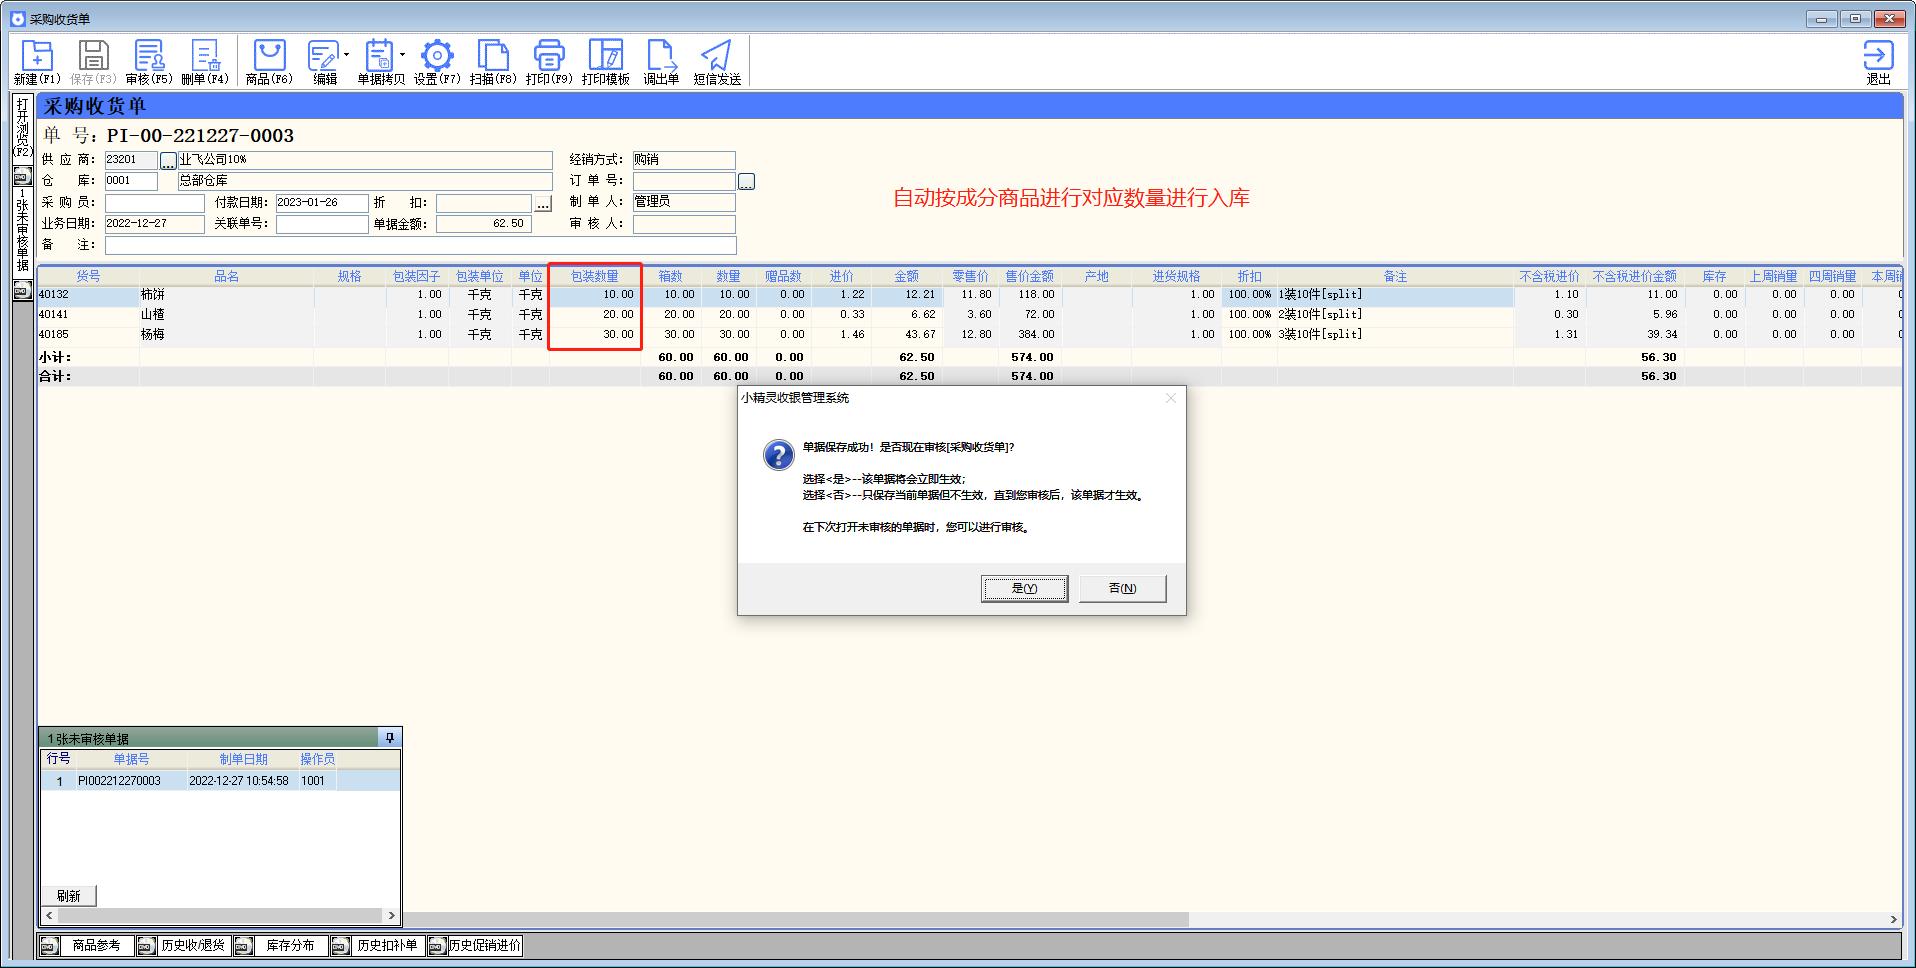Click the 采购员 input field

tap(155, 203)
